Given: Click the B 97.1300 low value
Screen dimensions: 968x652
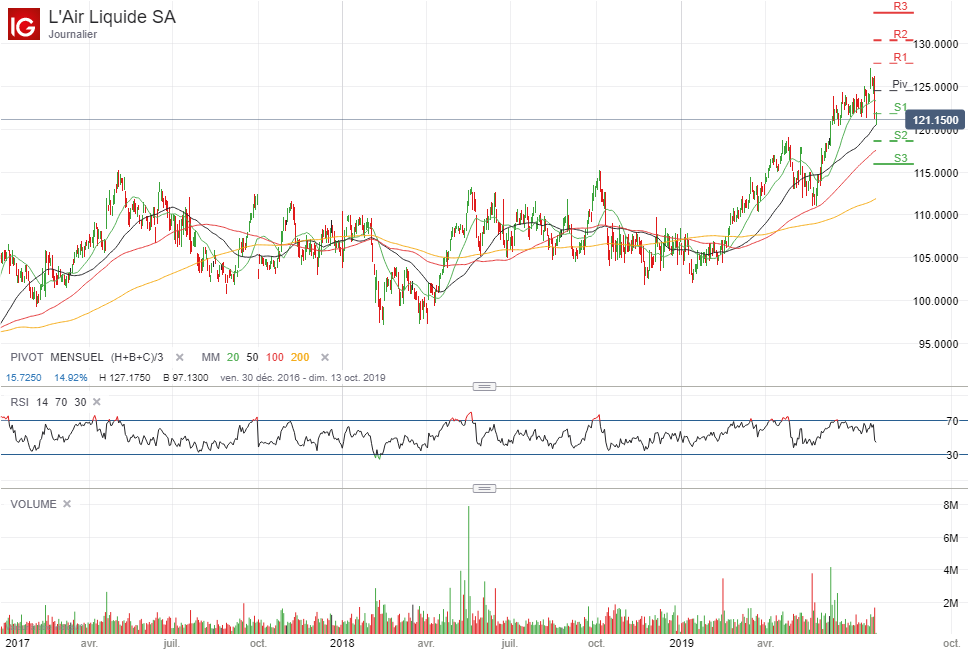Looking at the screenshot, I should [186, 377].
